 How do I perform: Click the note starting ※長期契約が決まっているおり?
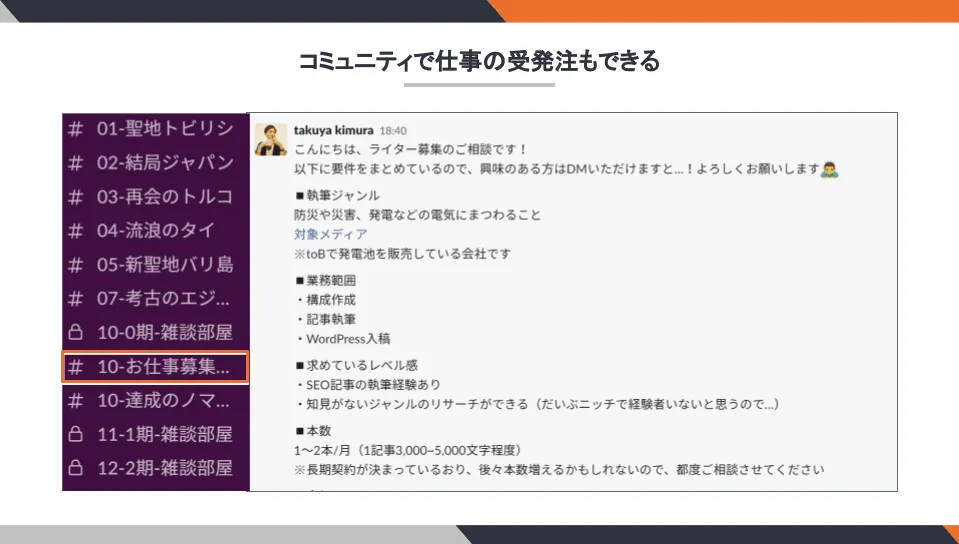coord(559,470)
